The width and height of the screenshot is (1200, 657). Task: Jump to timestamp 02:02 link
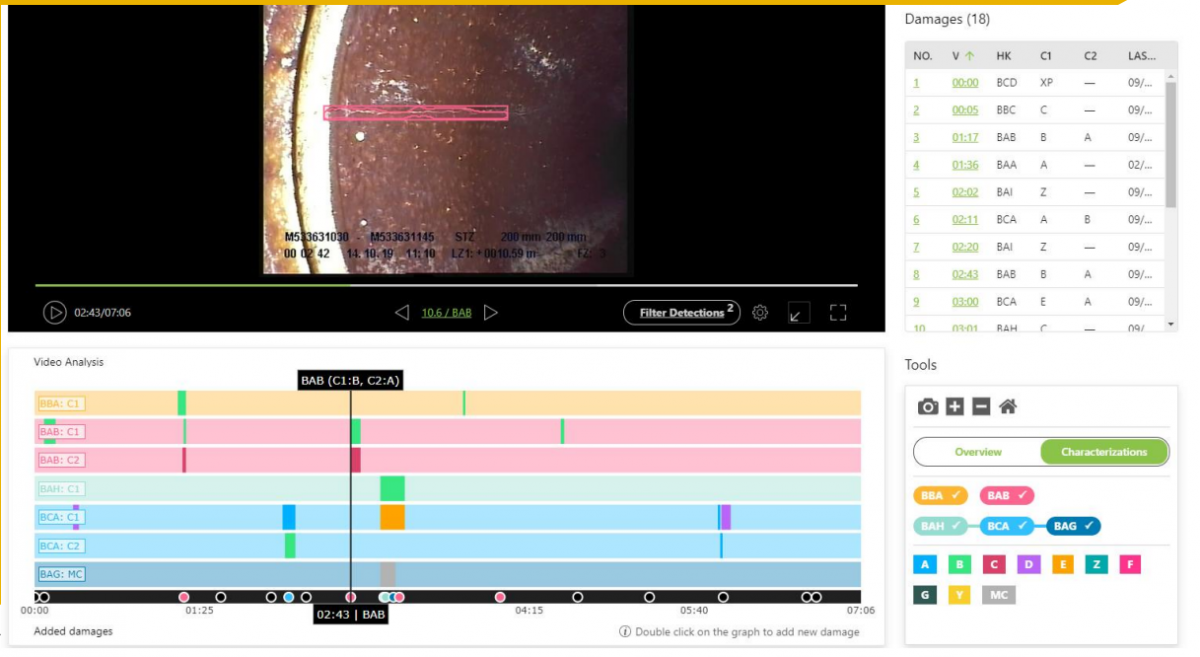(965, 192)
